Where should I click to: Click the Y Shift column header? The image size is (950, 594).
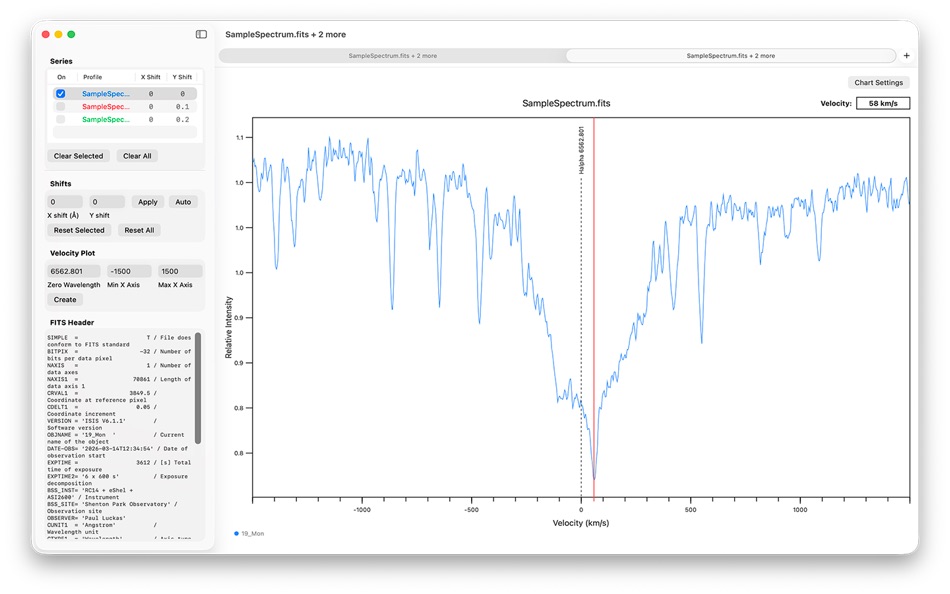pyautogui.click(x=182, y=77)
